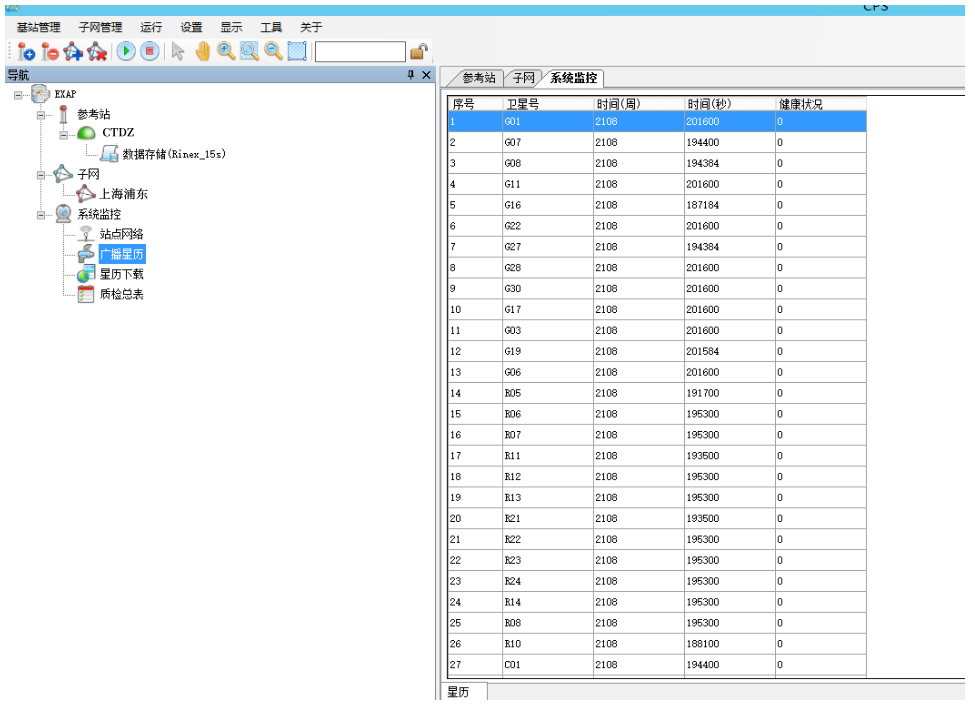Click the padlock unlock icon
This screenshot has width=975, height=717.
tap(419, 52)
